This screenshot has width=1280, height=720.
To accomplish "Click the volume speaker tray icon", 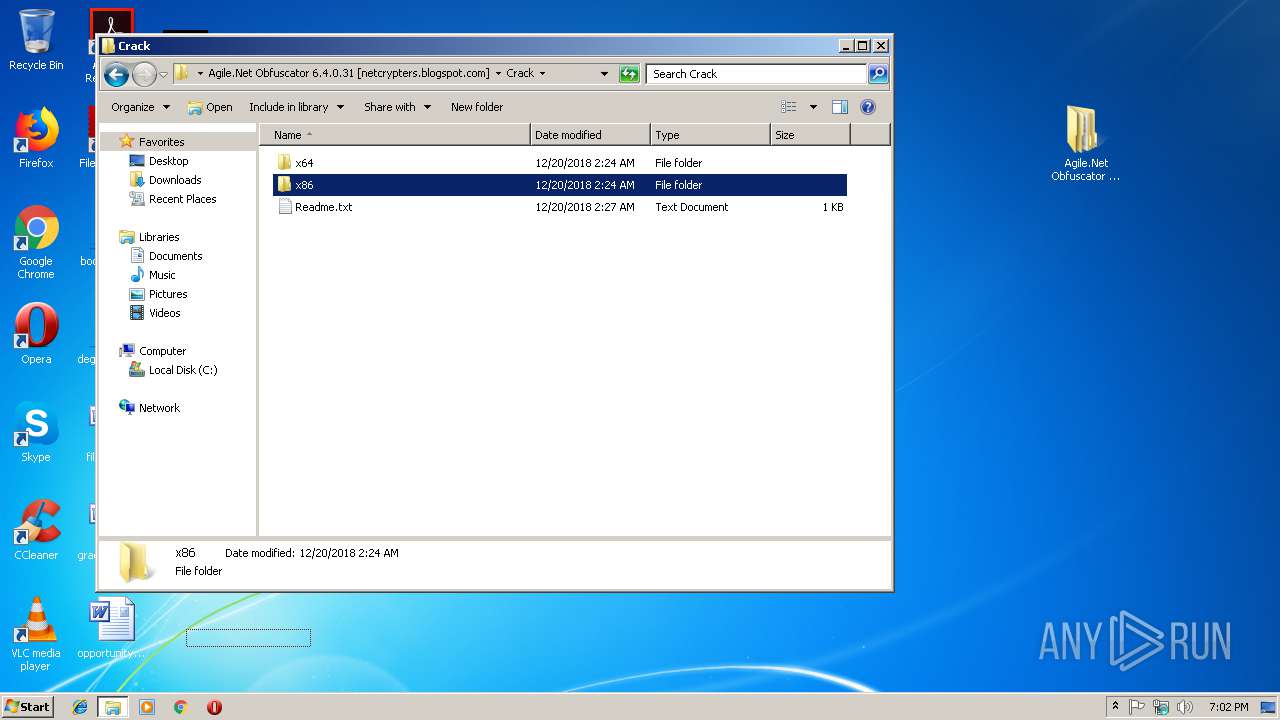I will click(1185, 707).
